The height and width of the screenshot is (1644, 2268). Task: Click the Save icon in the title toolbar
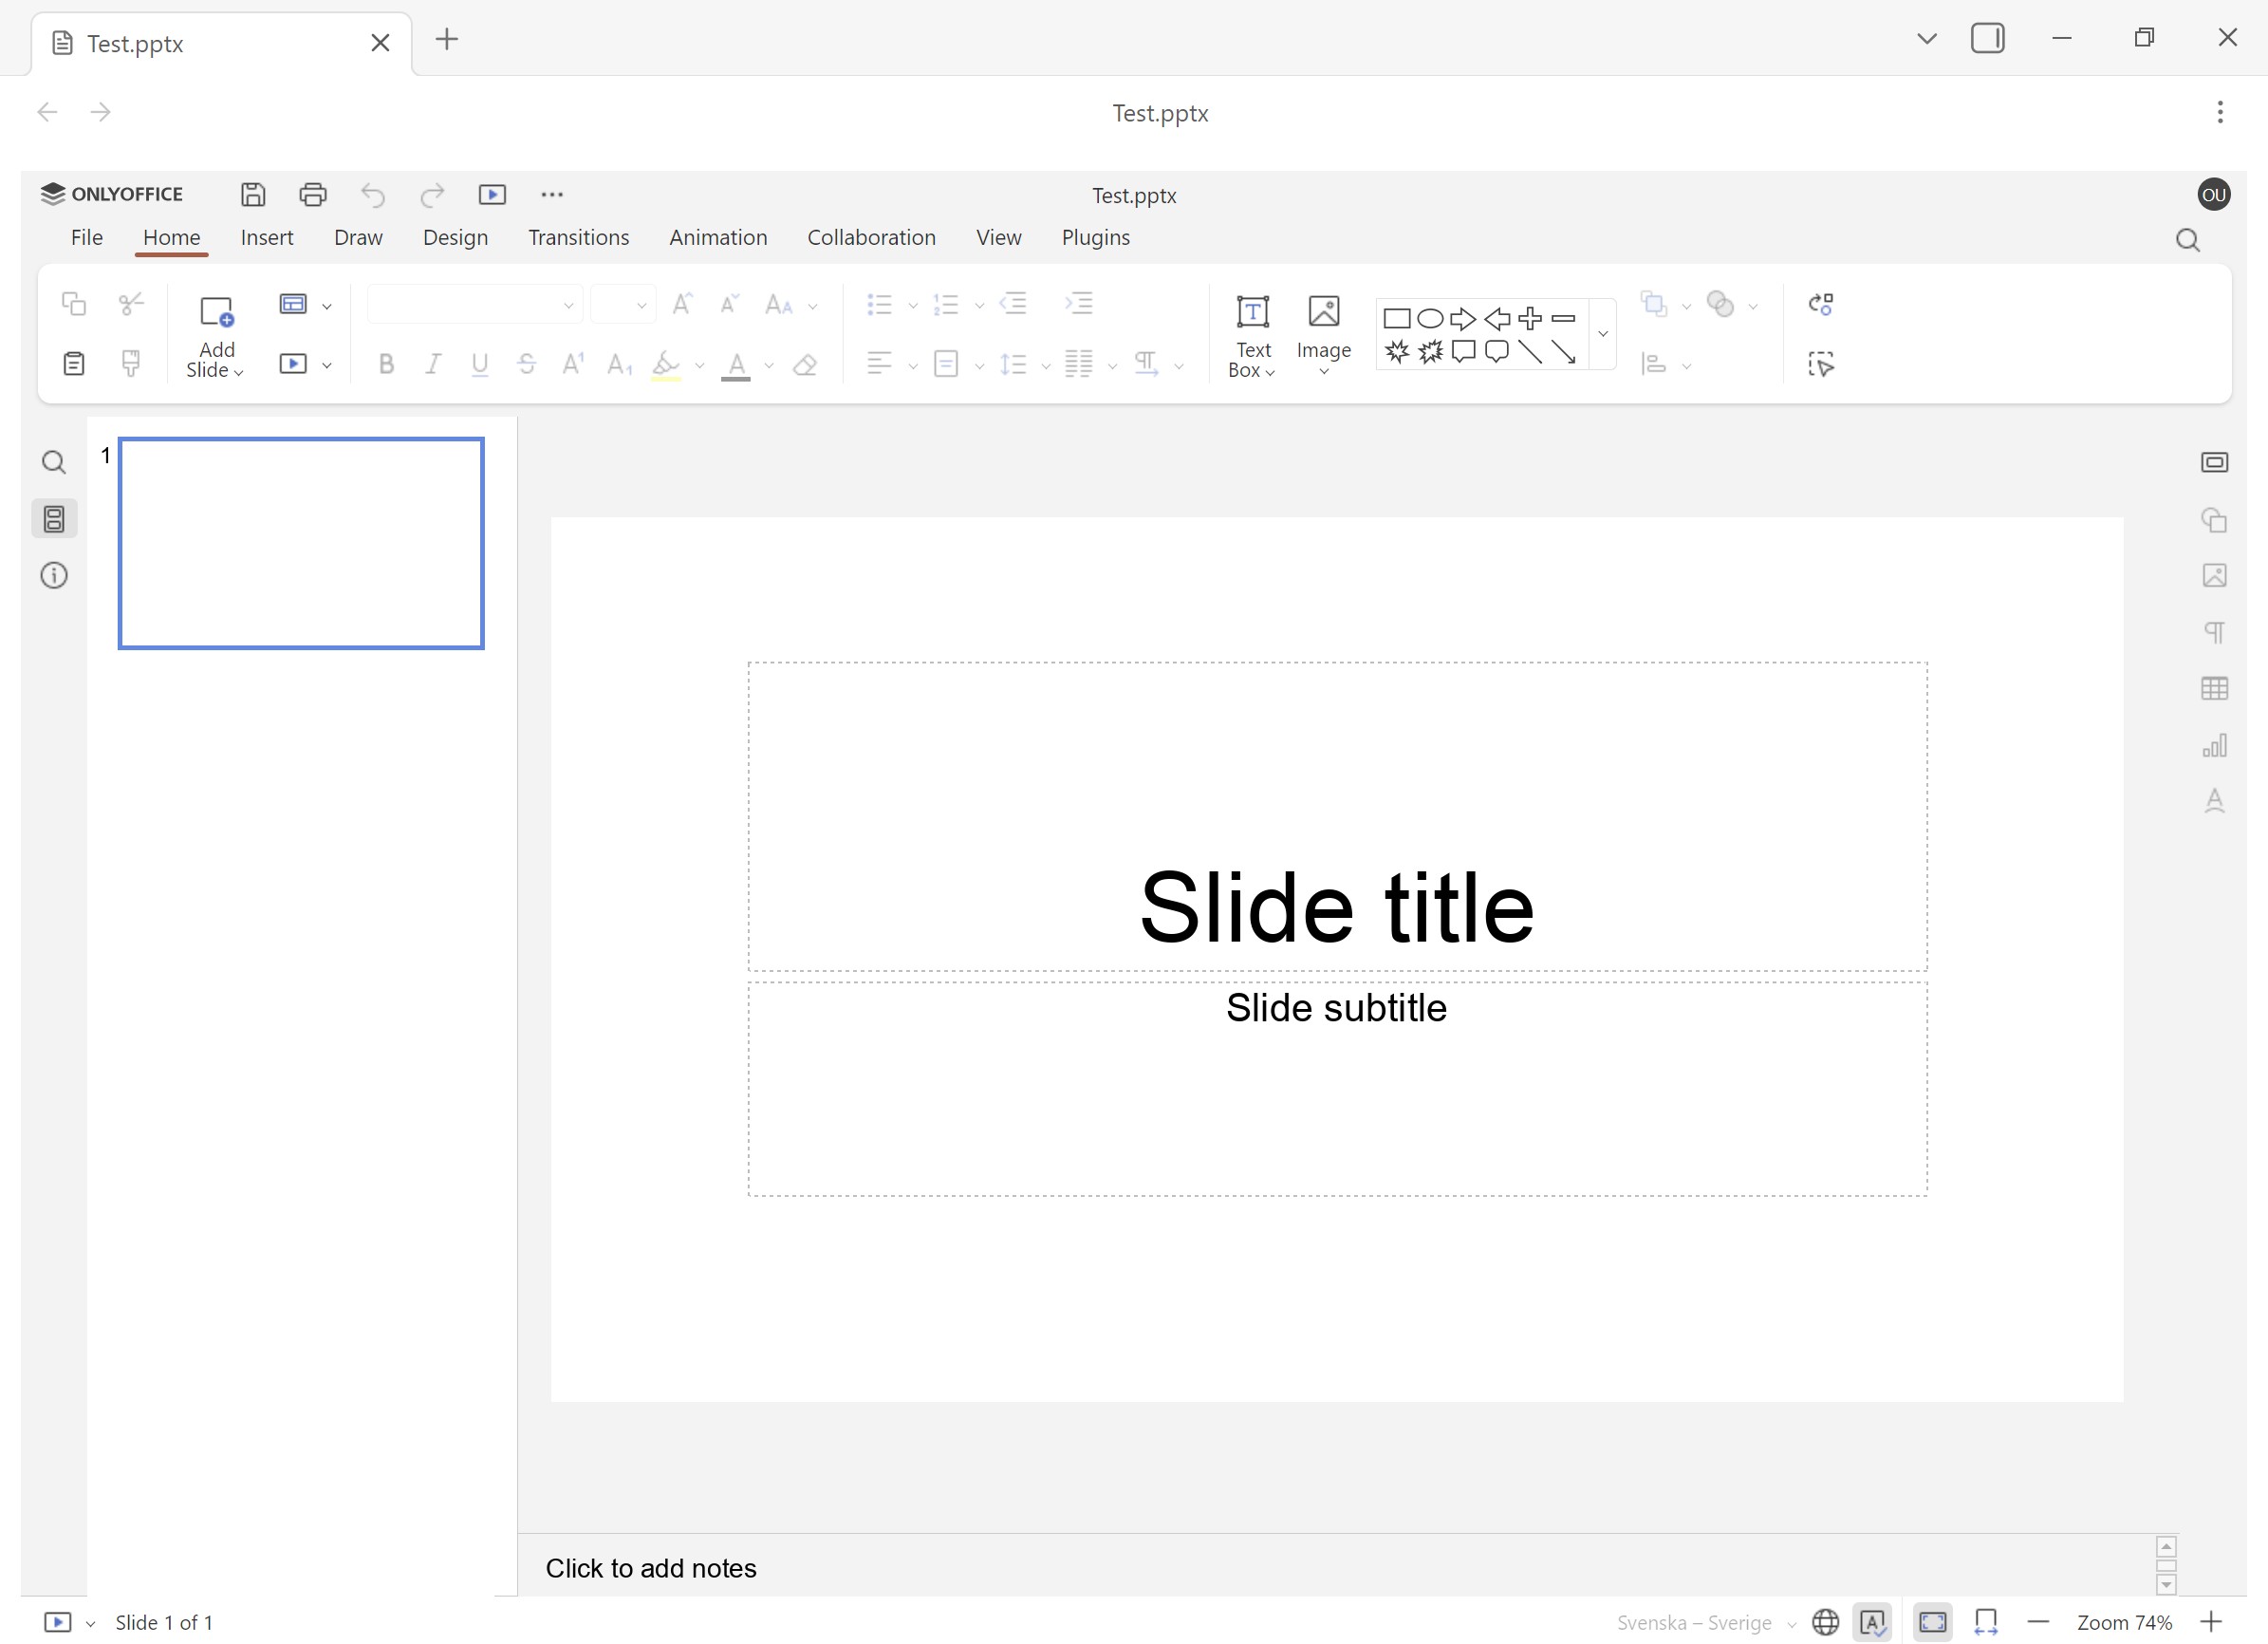coord(253,194)
